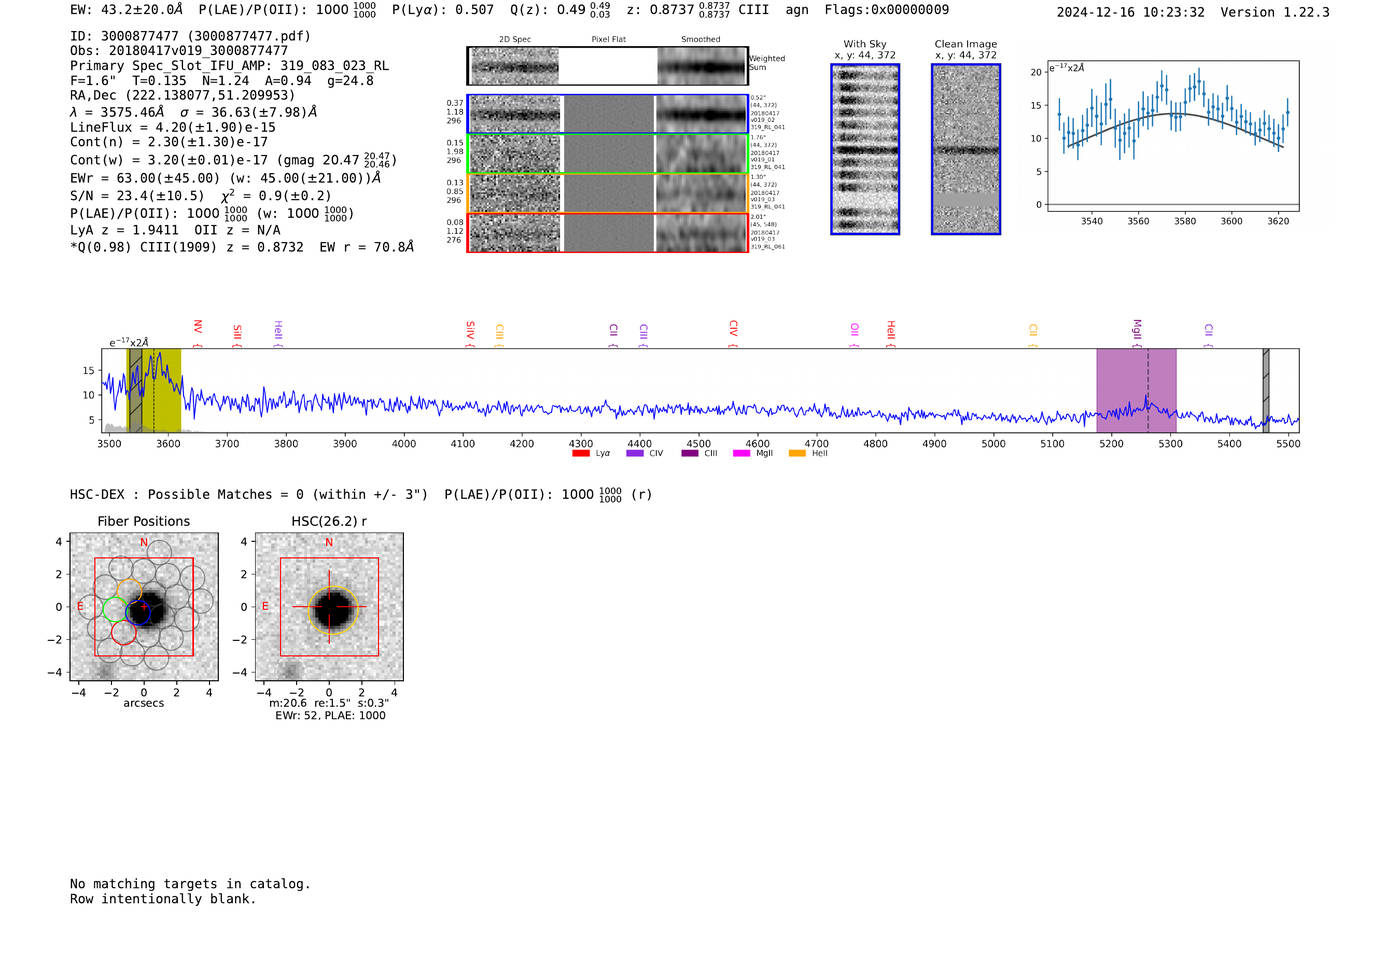Click the 'Pixel Flat' column header

608,40
